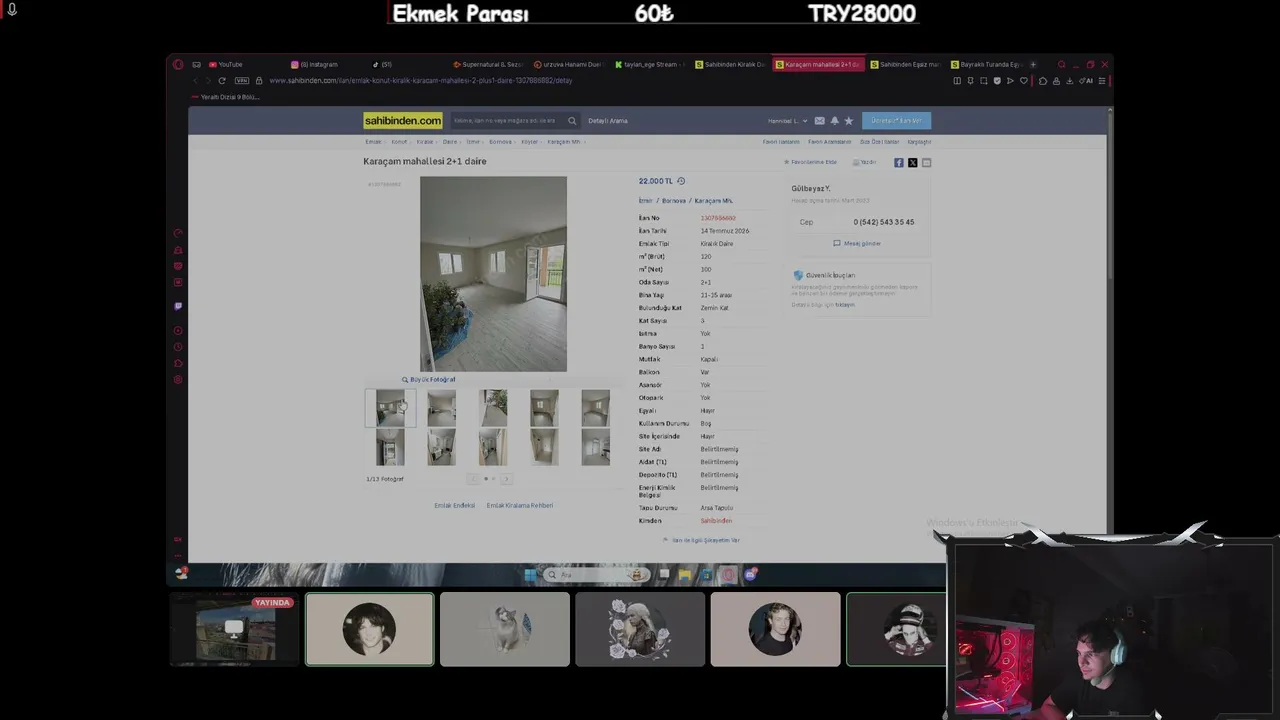Click the browser address bar URL
This screenshot has height=720, width=1280.
click(x=420, y=80)
